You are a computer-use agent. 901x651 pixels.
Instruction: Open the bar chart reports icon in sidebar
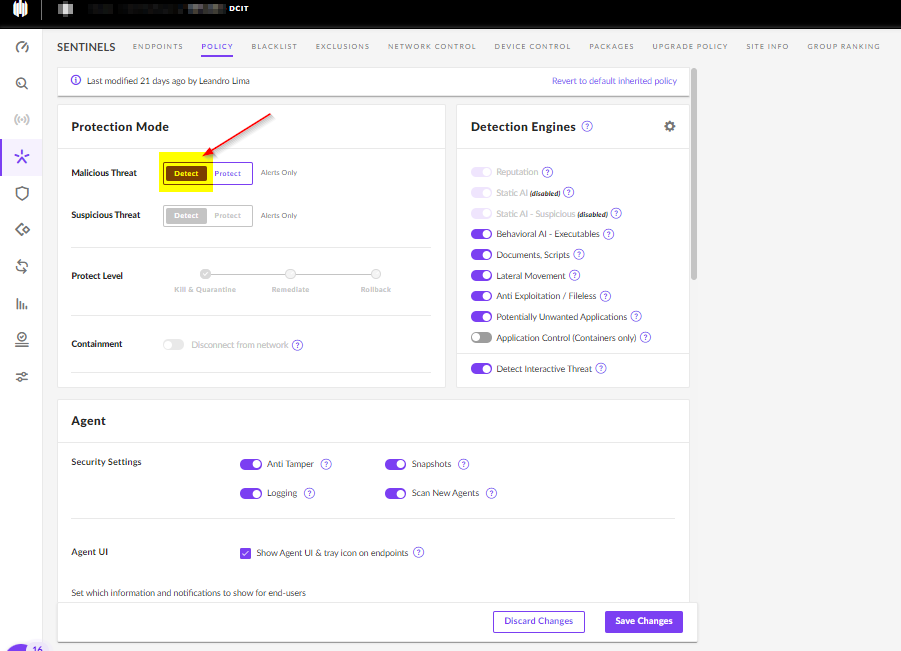[22, 304]
